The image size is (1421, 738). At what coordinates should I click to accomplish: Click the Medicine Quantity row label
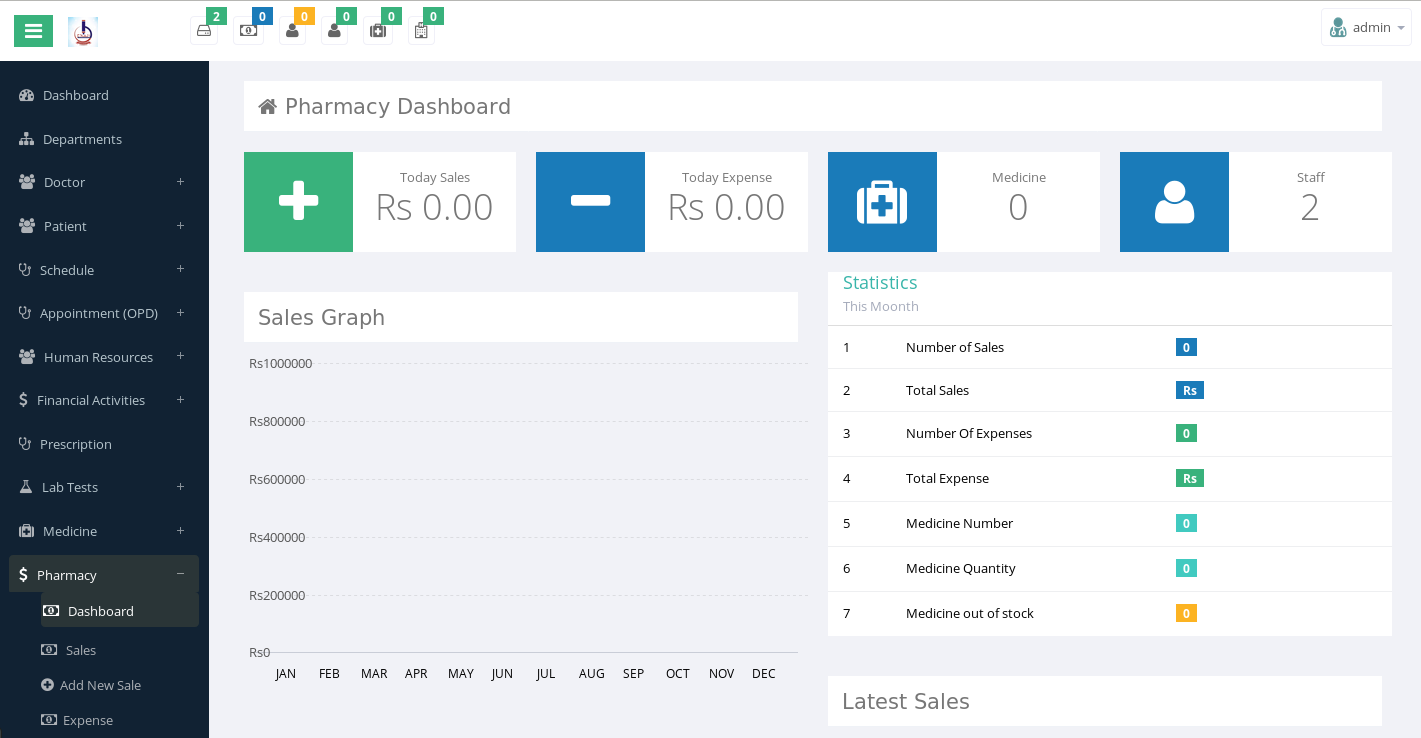pyautogui.click(x=961, y=568)
